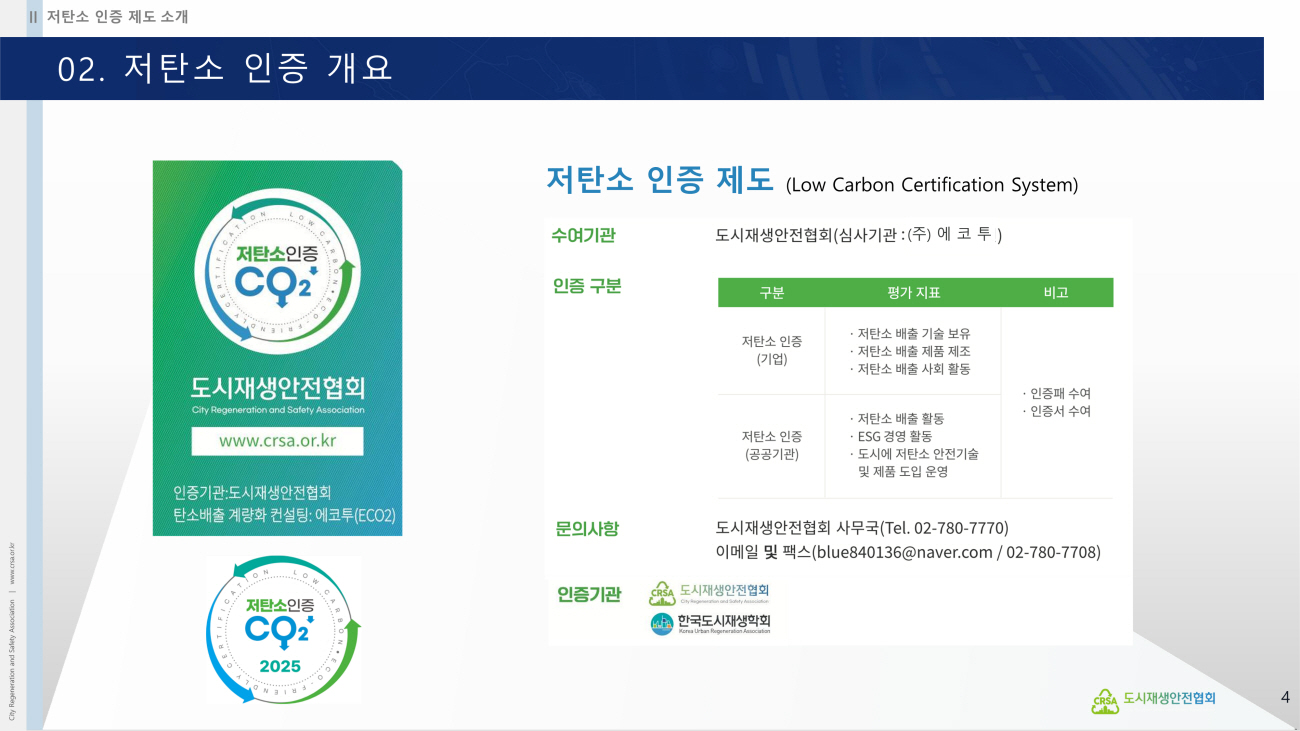This screenshot has height=731, width=1300.
Task: Click the 비고 table column header
Action: 1056,293
